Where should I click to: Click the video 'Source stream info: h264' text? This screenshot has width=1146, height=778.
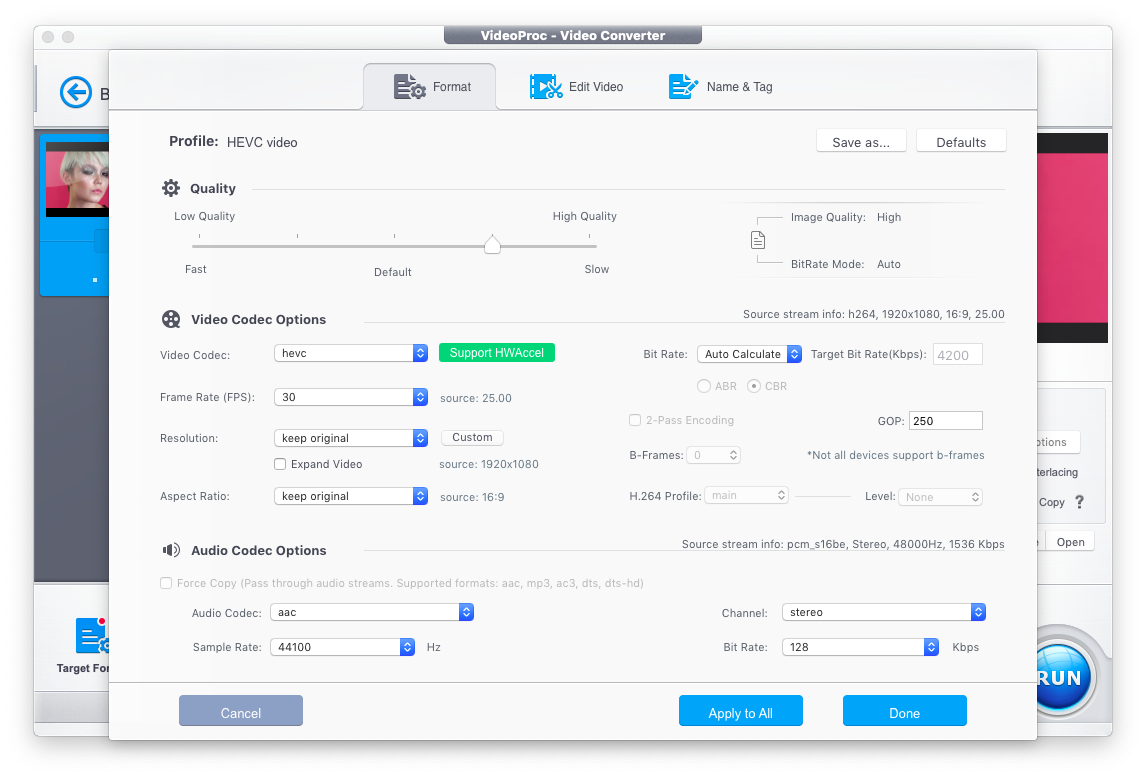pos(873,314)
